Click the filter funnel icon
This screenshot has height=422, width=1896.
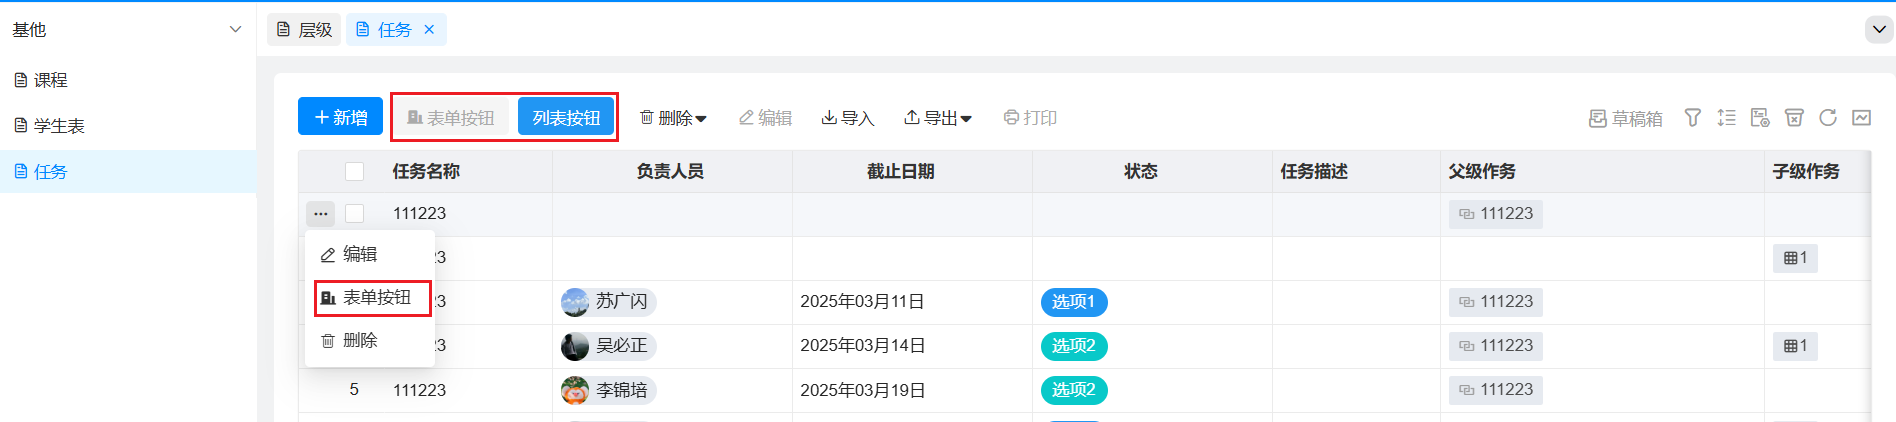1692,118
